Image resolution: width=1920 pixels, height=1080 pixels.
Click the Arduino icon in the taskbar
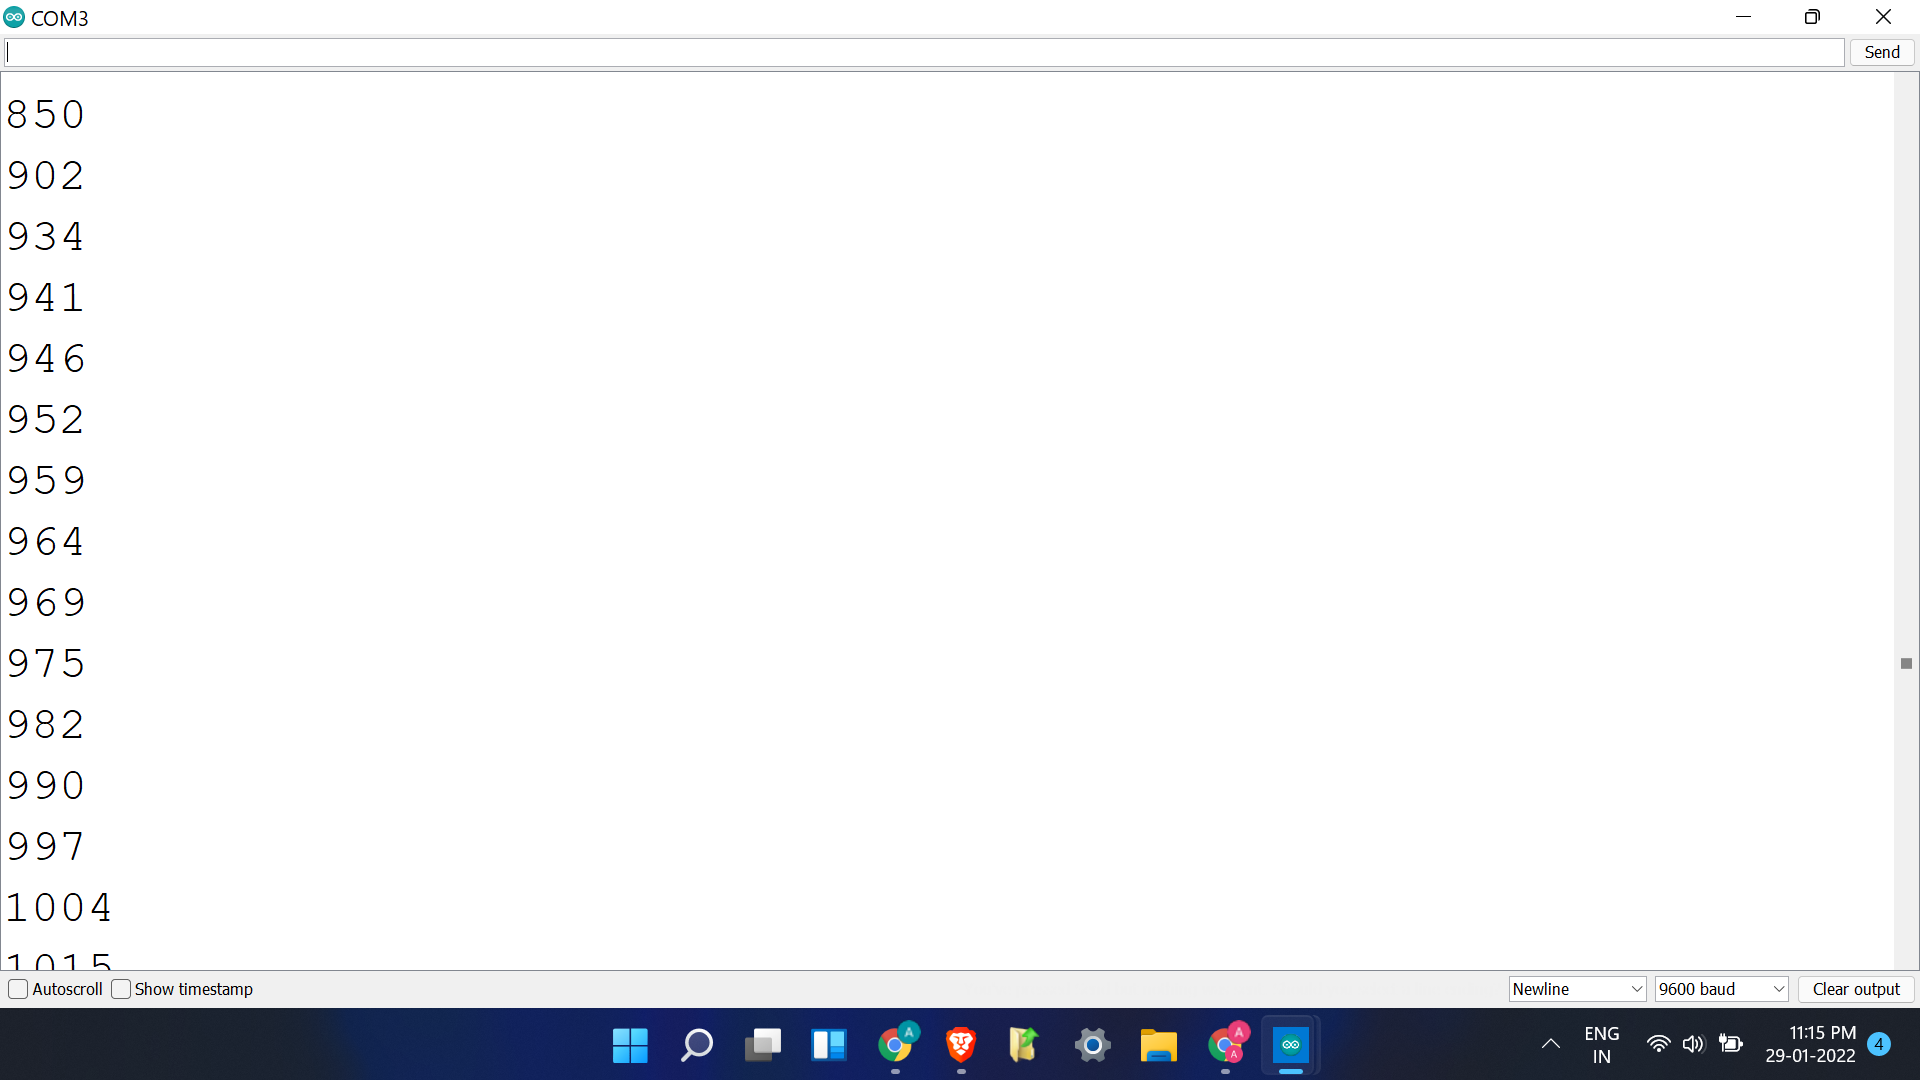1290,1045
